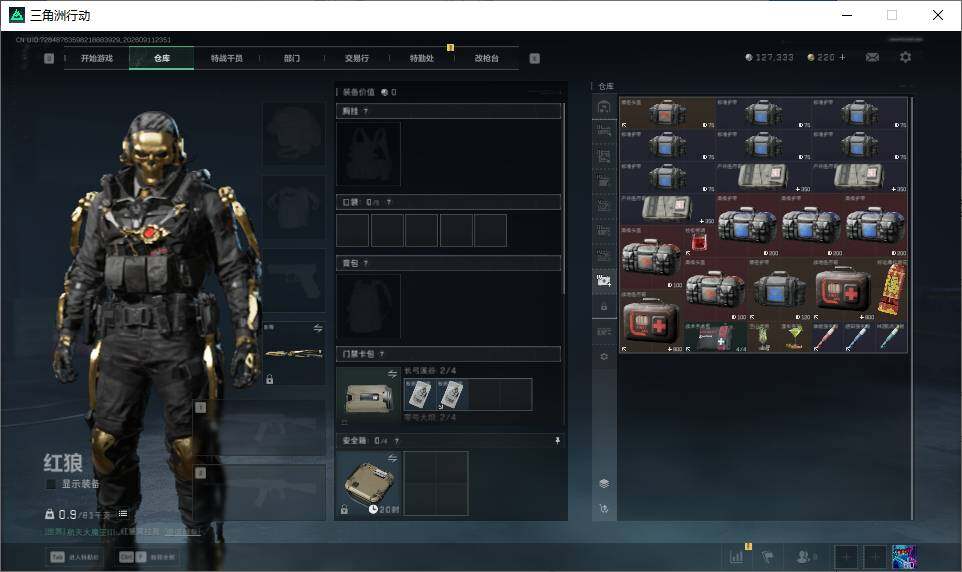Select the red firecracker item
Image resolution: width=962 pixels, height=572 pixels.
pyautogui.click(x=891, y=289)
